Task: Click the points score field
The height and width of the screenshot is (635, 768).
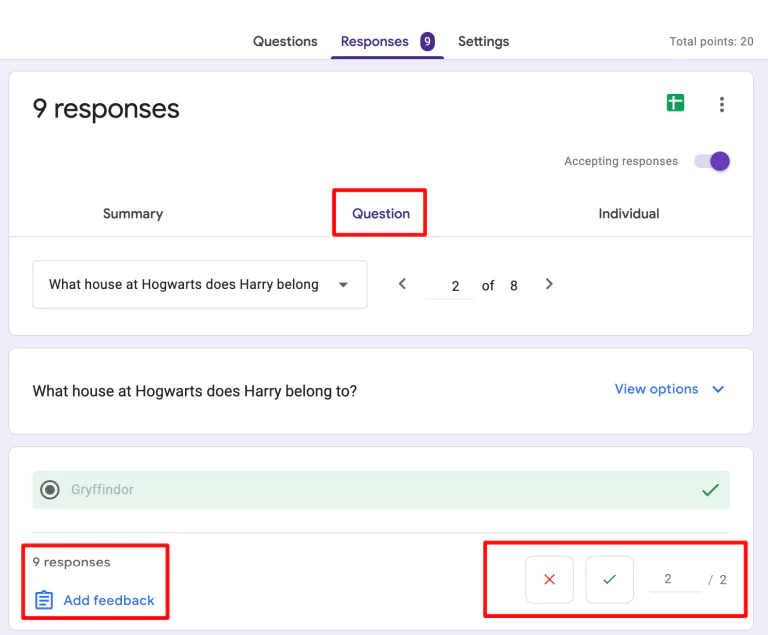Action: [675, 579]
